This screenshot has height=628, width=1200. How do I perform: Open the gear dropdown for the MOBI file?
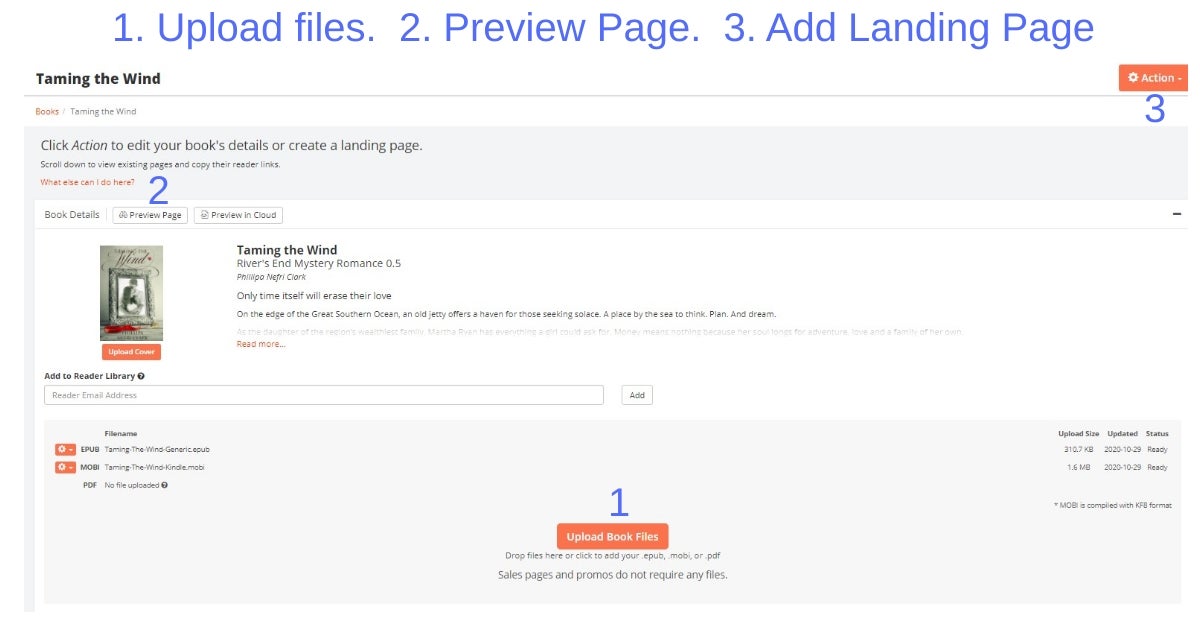point(65,467)
